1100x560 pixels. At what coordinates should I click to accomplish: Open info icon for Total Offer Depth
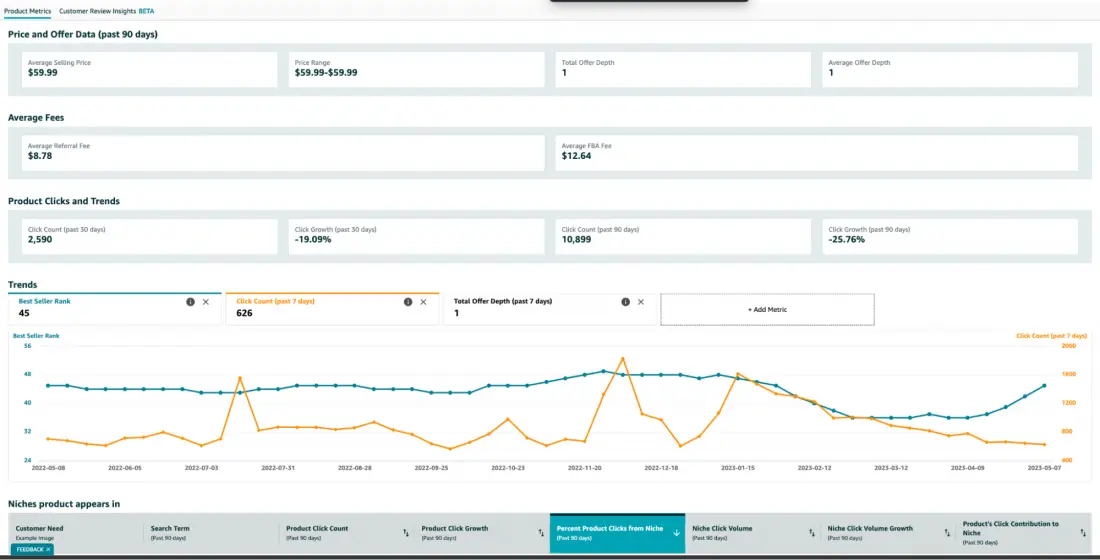tap(625, 301)
